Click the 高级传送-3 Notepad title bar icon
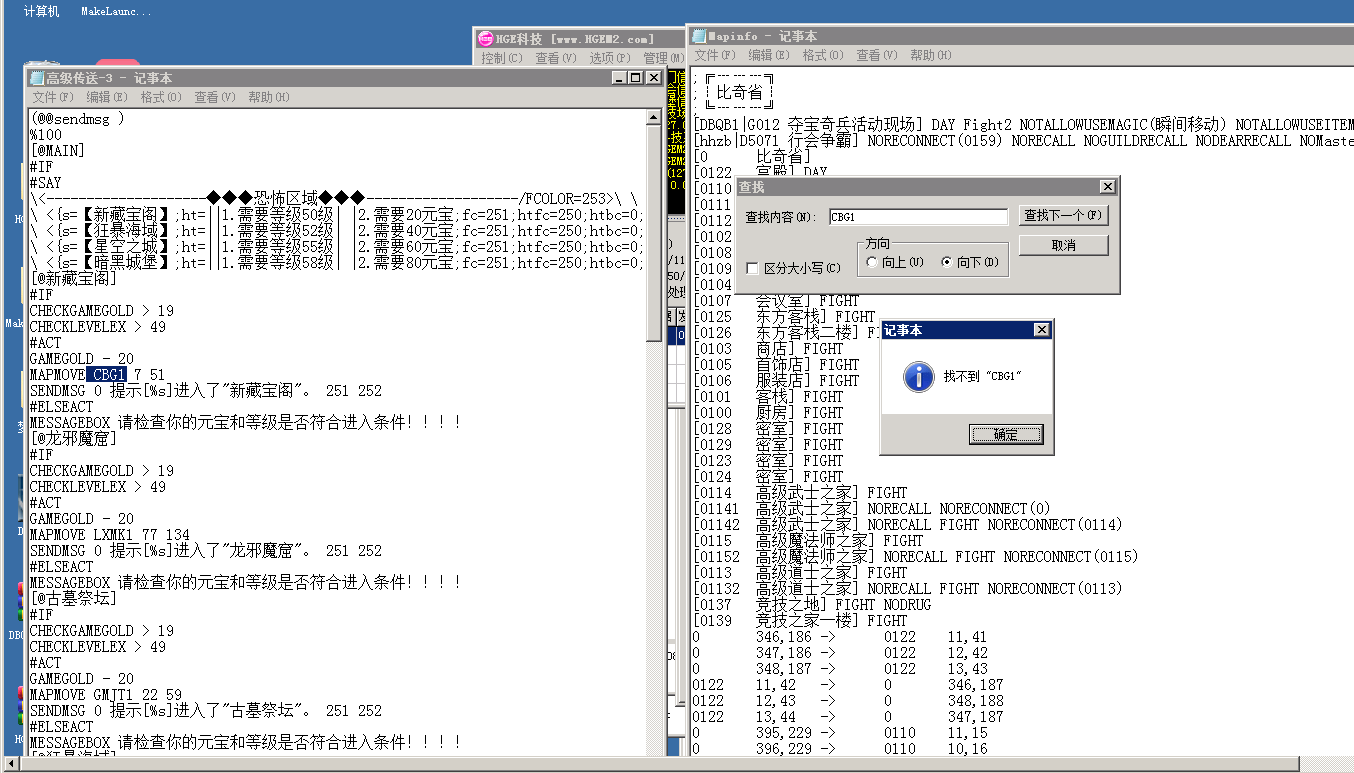This screenshot has width=1354, height=773. [37, 78]
